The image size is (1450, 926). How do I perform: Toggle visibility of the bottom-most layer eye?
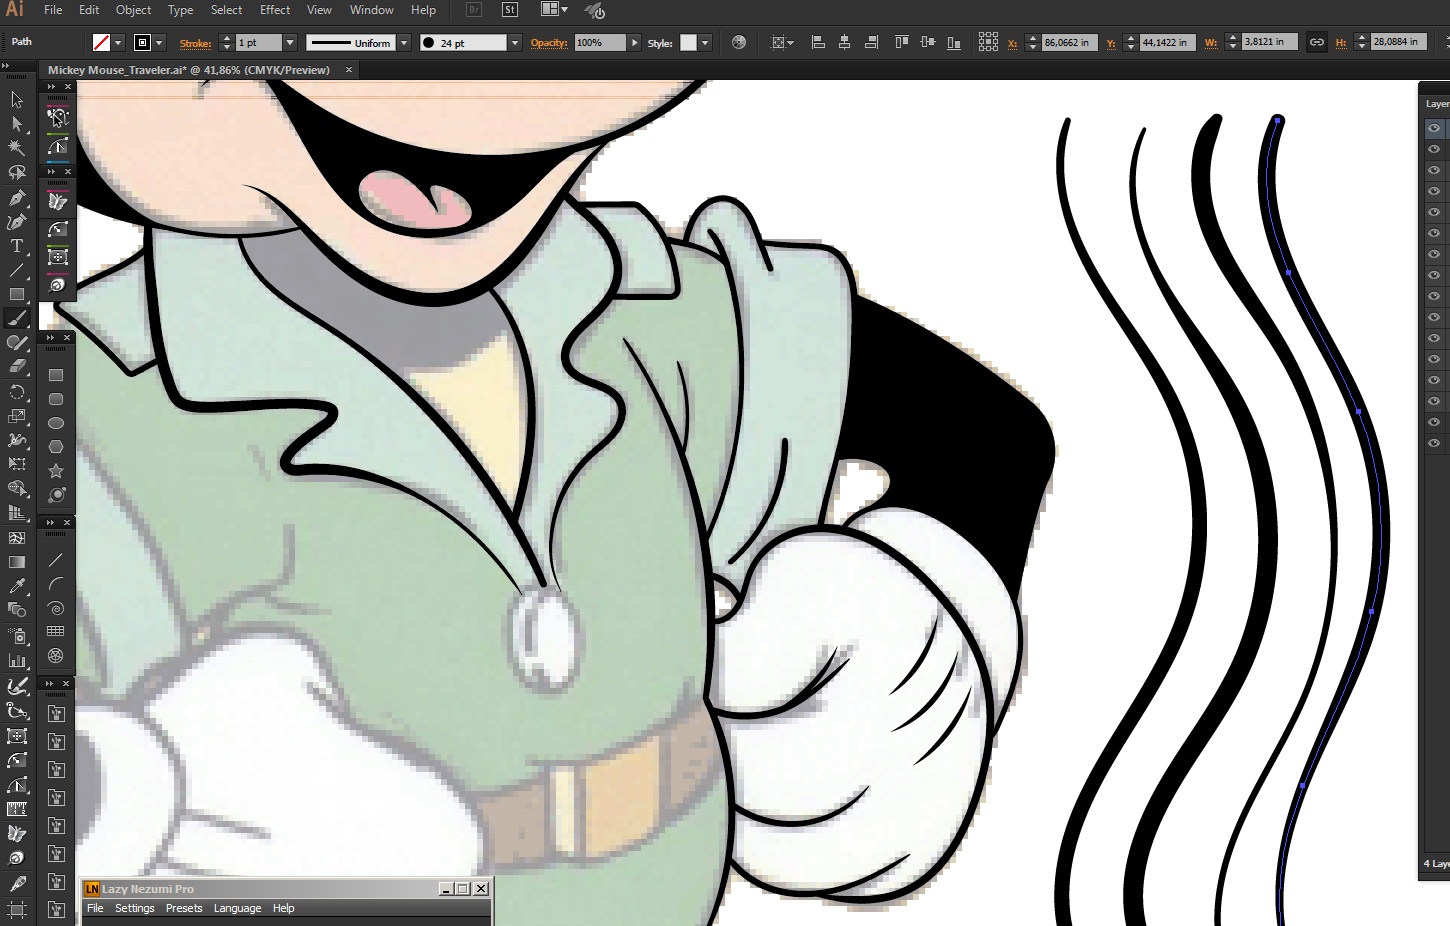click(x=1434, y=443)
